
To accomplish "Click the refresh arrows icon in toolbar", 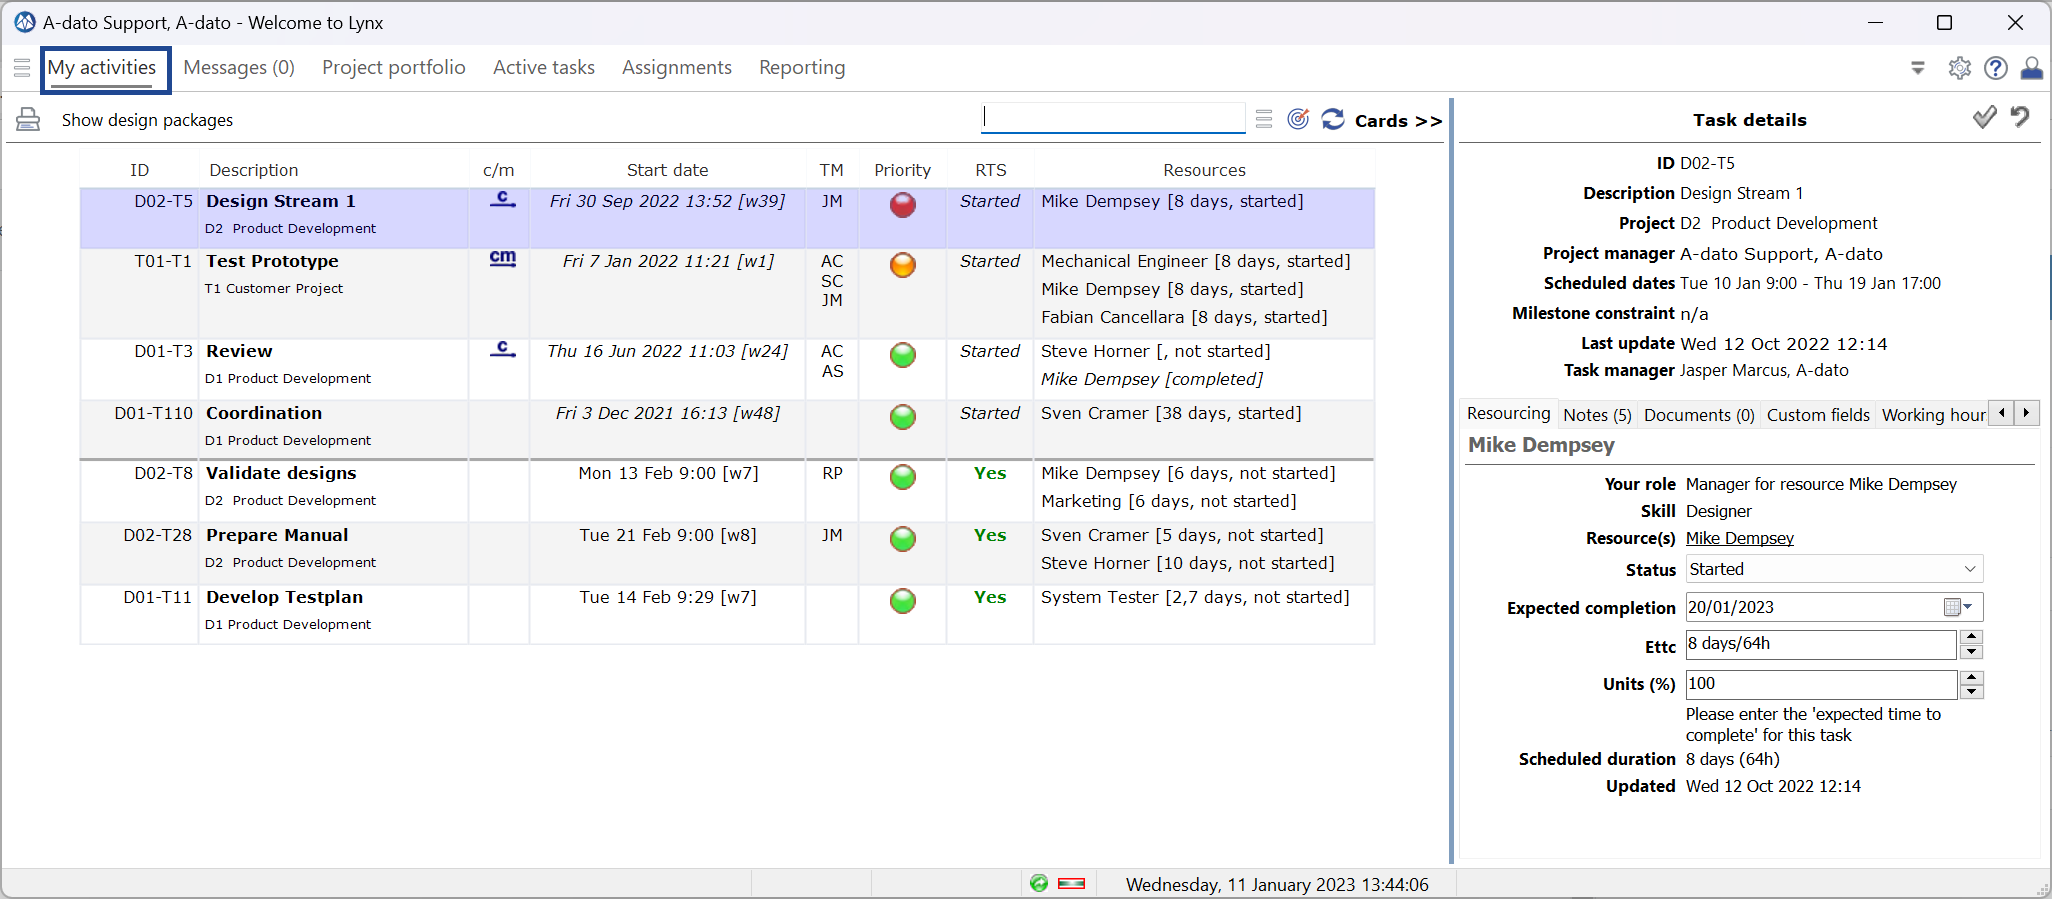I will pyautogui.click(x=1333, y=119).
